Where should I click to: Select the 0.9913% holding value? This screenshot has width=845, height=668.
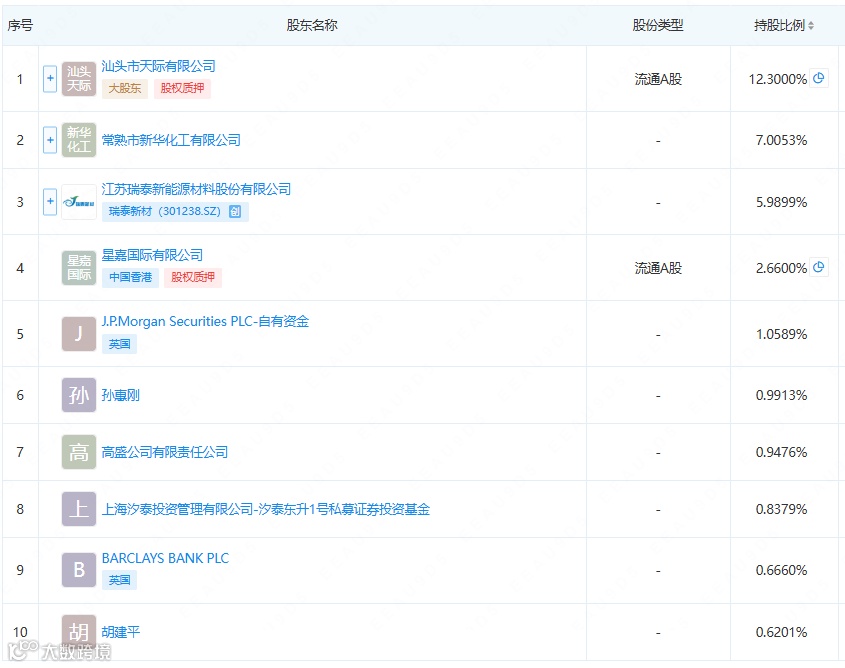coord(781,395)
